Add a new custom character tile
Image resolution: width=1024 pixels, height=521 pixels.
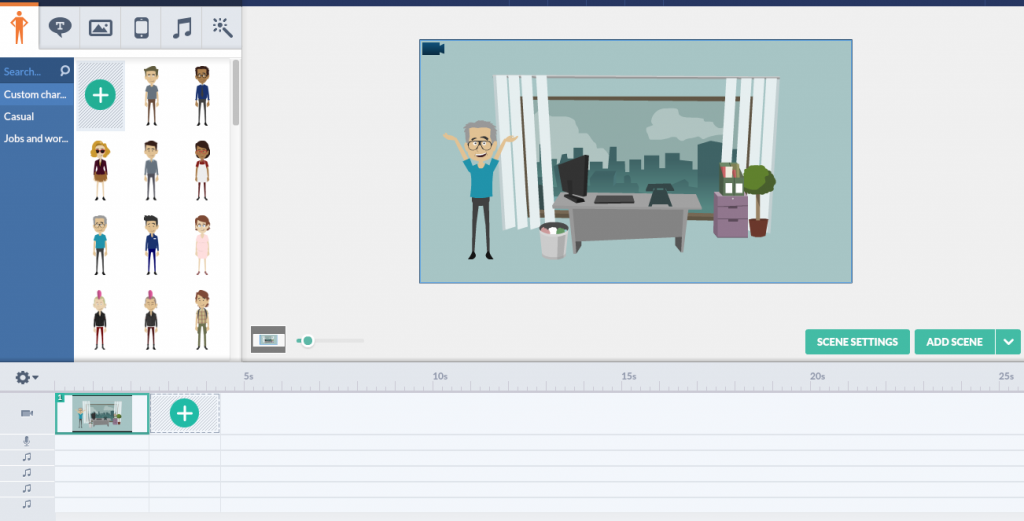[101, 95]
